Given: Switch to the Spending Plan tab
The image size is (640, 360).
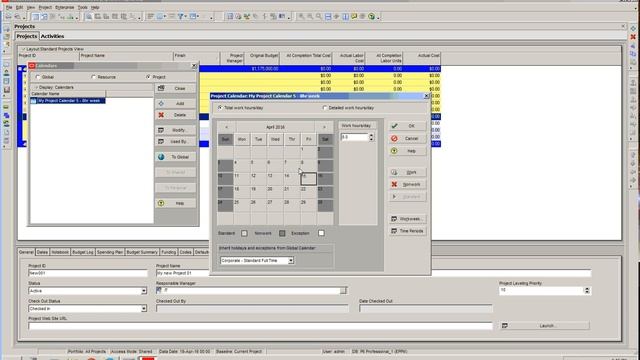Looking at the screenshot, I should [x=110, y=252].
